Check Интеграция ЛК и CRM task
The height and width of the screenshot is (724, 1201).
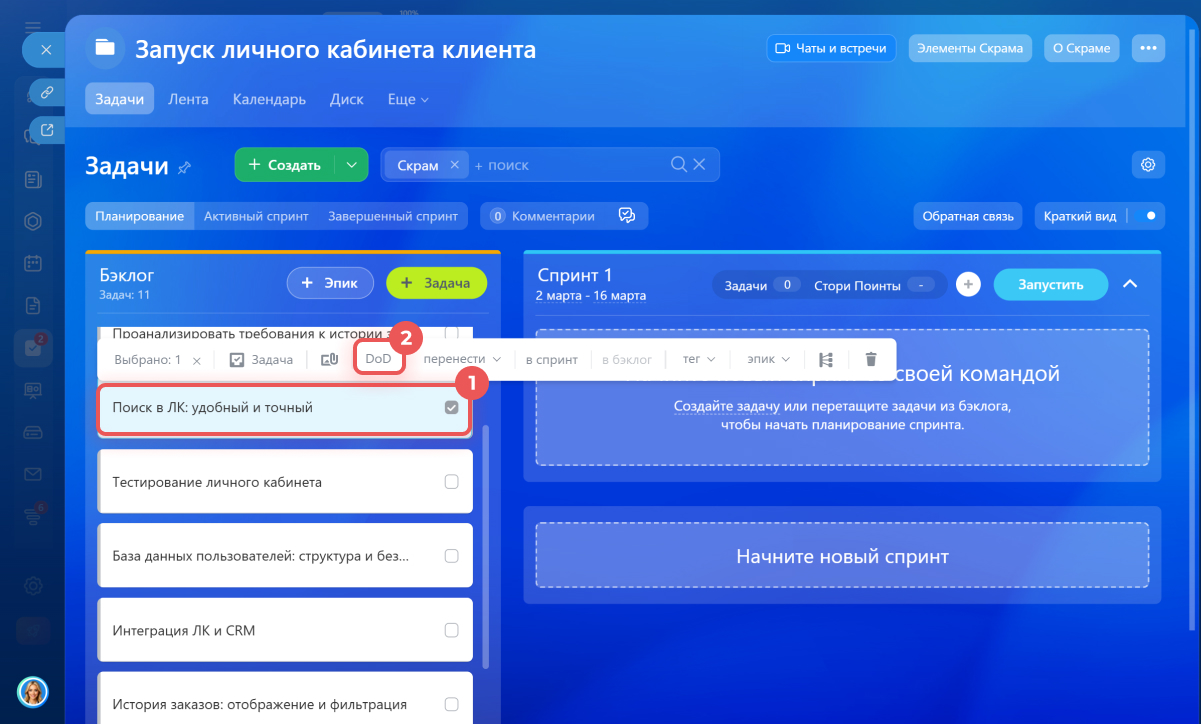451,630
